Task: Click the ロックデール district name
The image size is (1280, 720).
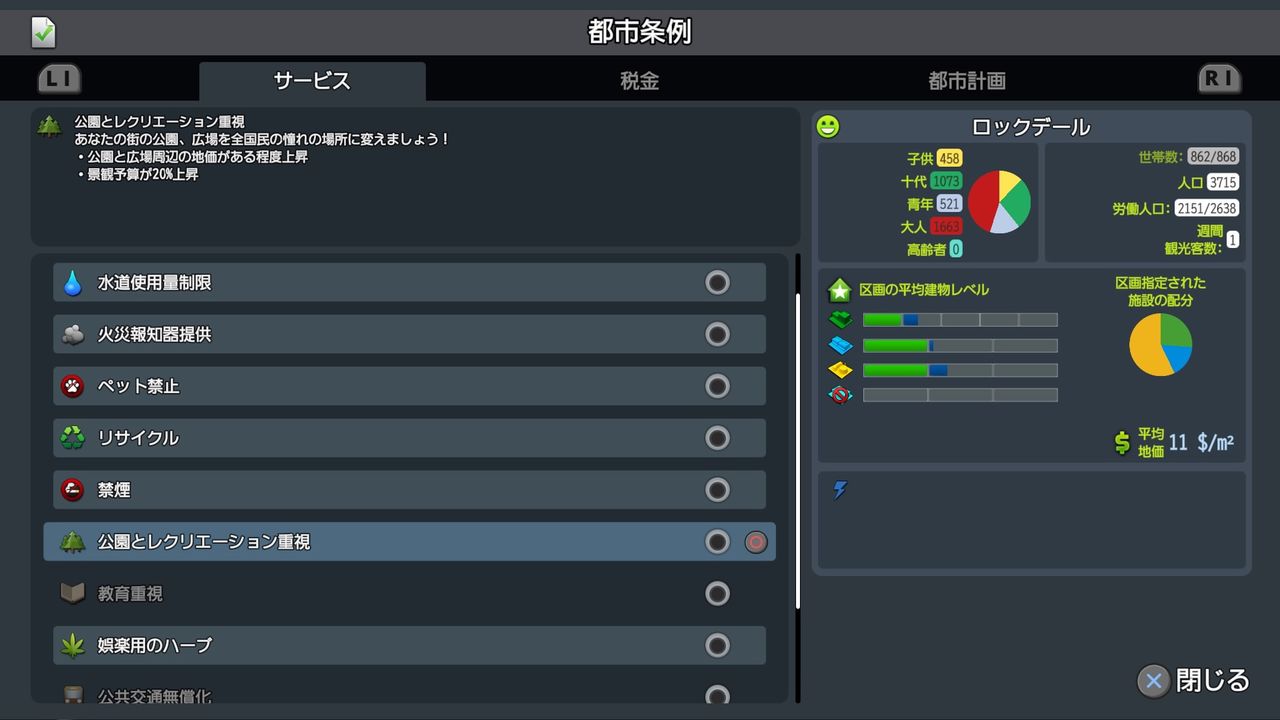Action: [x=1031, y=127]
